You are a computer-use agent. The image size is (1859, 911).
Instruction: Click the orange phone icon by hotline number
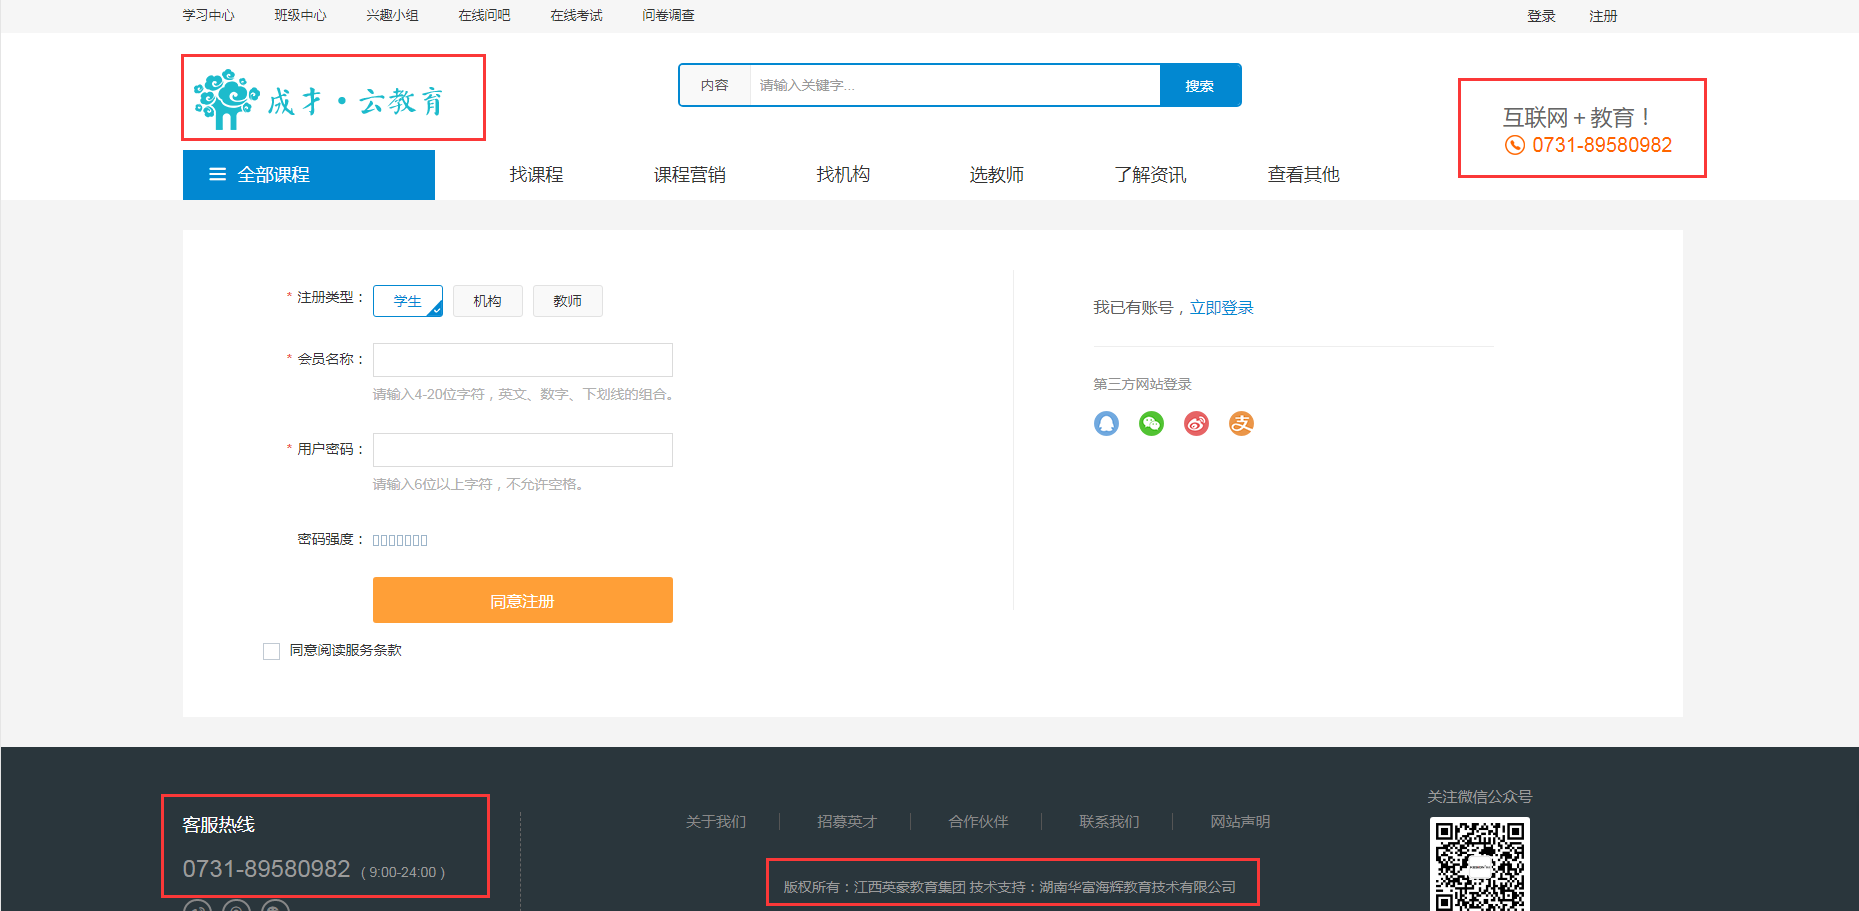1515,146
